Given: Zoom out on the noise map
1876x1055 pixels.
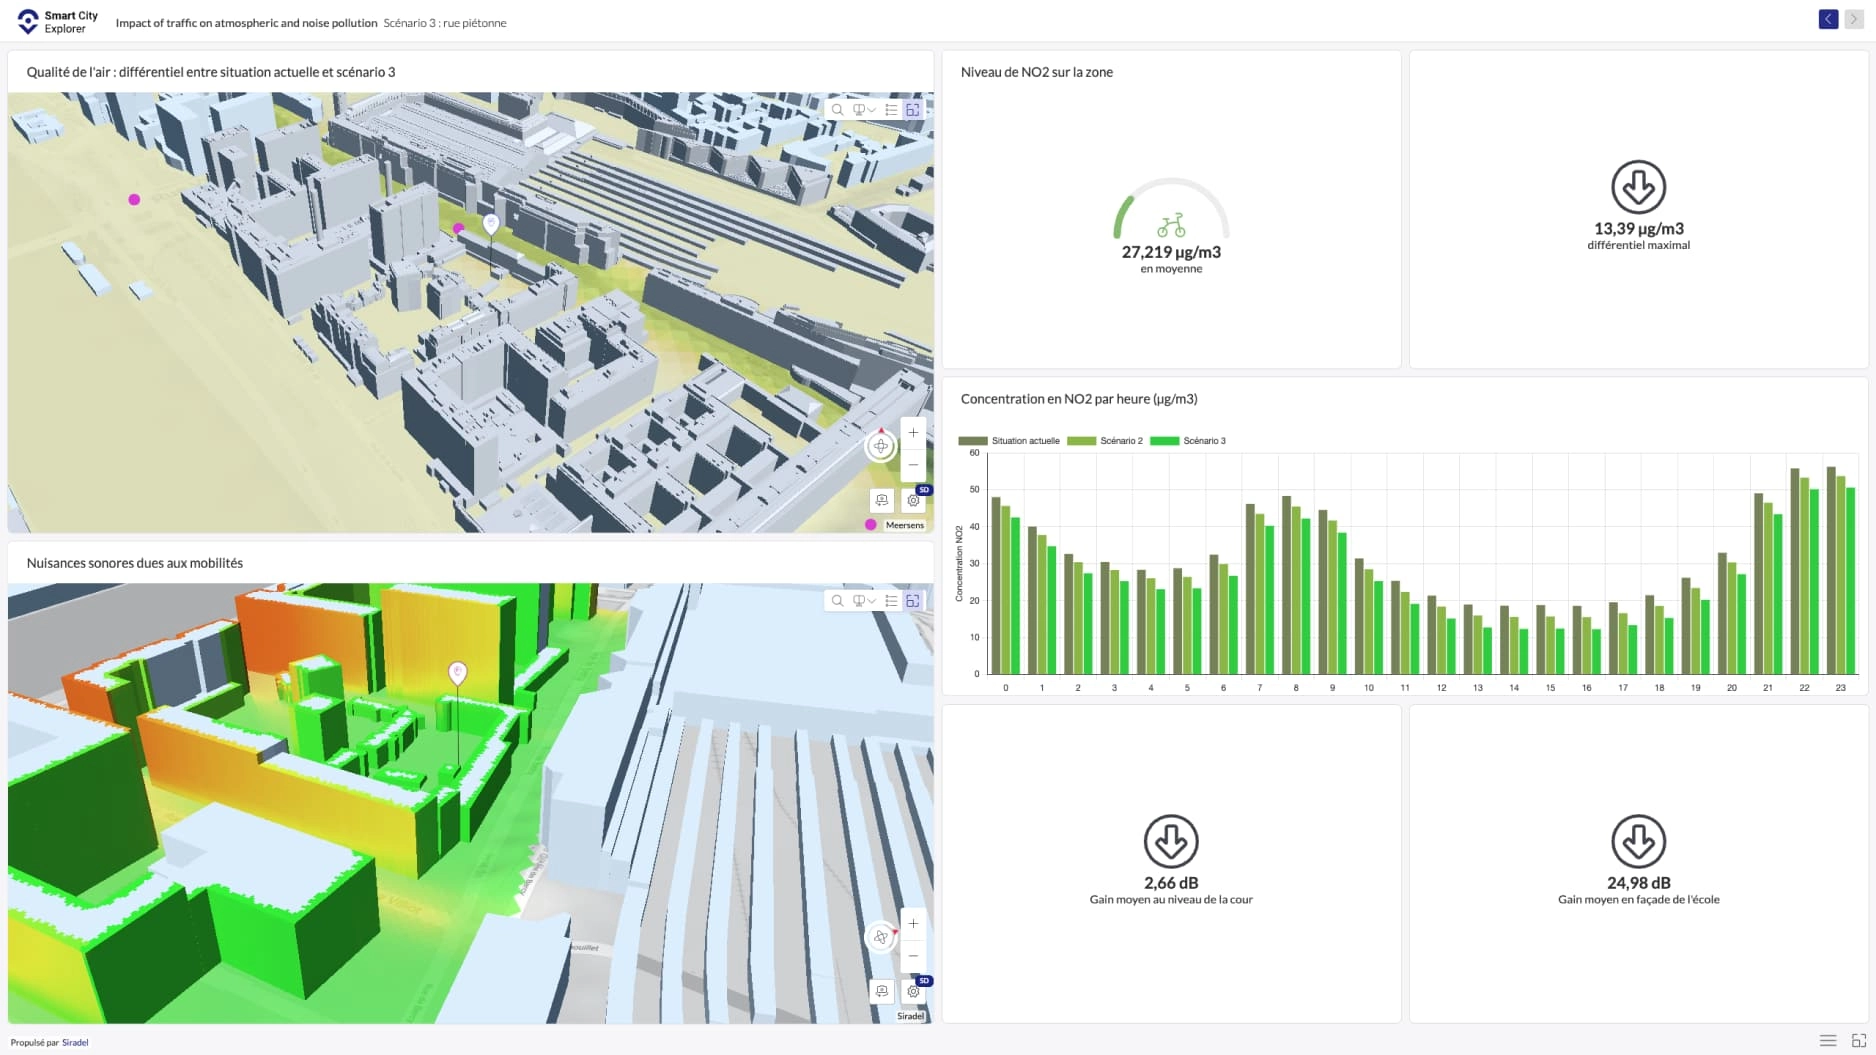Looking at the screenshot, I should point(913,956).
